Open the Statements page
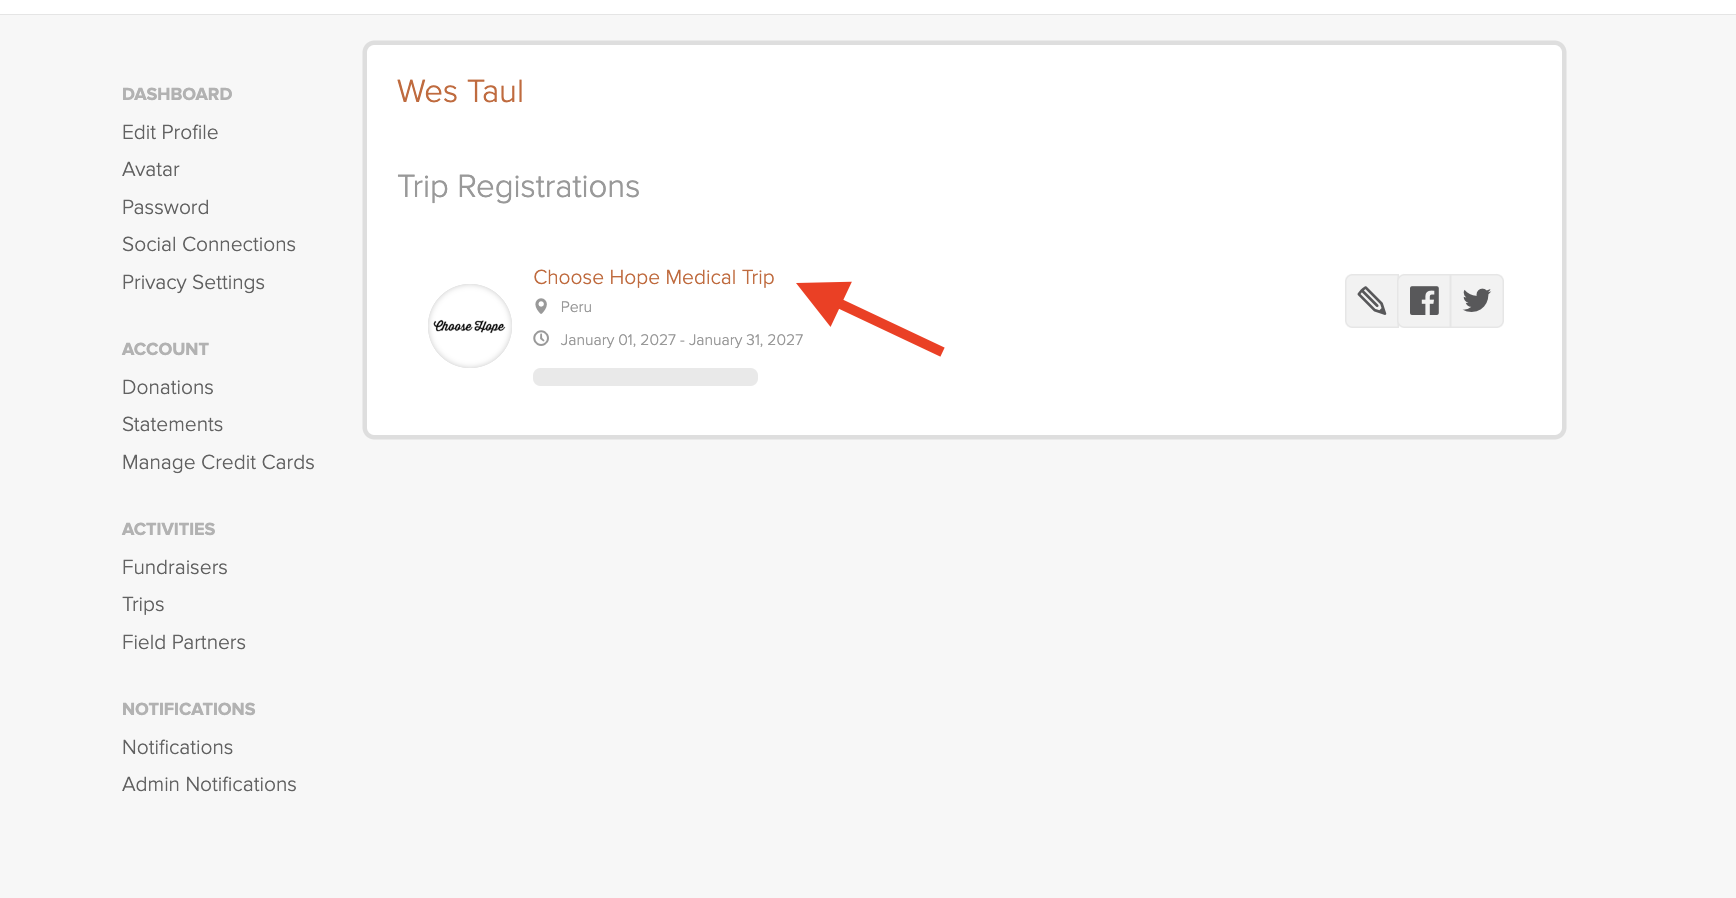 (x=172, y=424)
